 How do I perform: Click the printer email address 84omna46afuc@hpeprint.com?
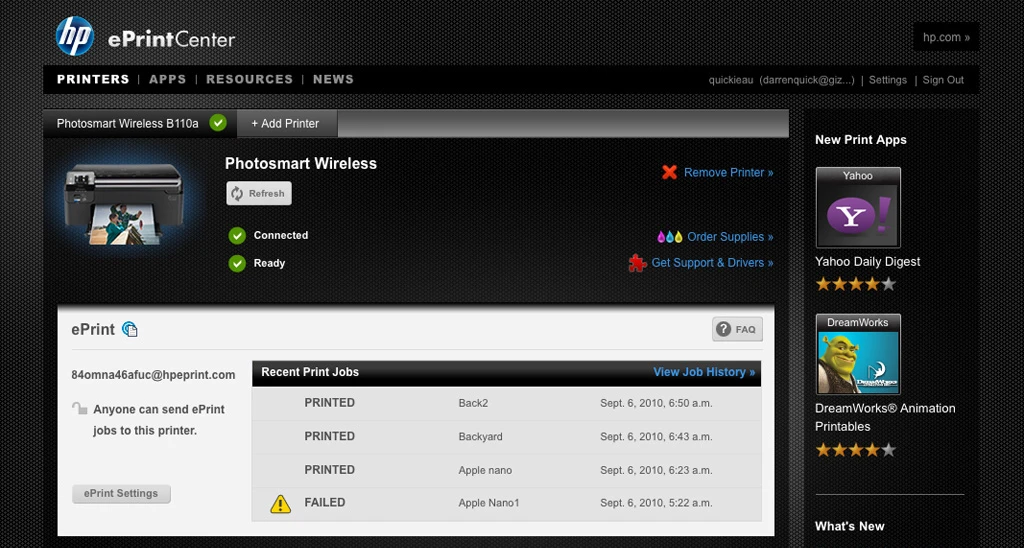(153, 375)
